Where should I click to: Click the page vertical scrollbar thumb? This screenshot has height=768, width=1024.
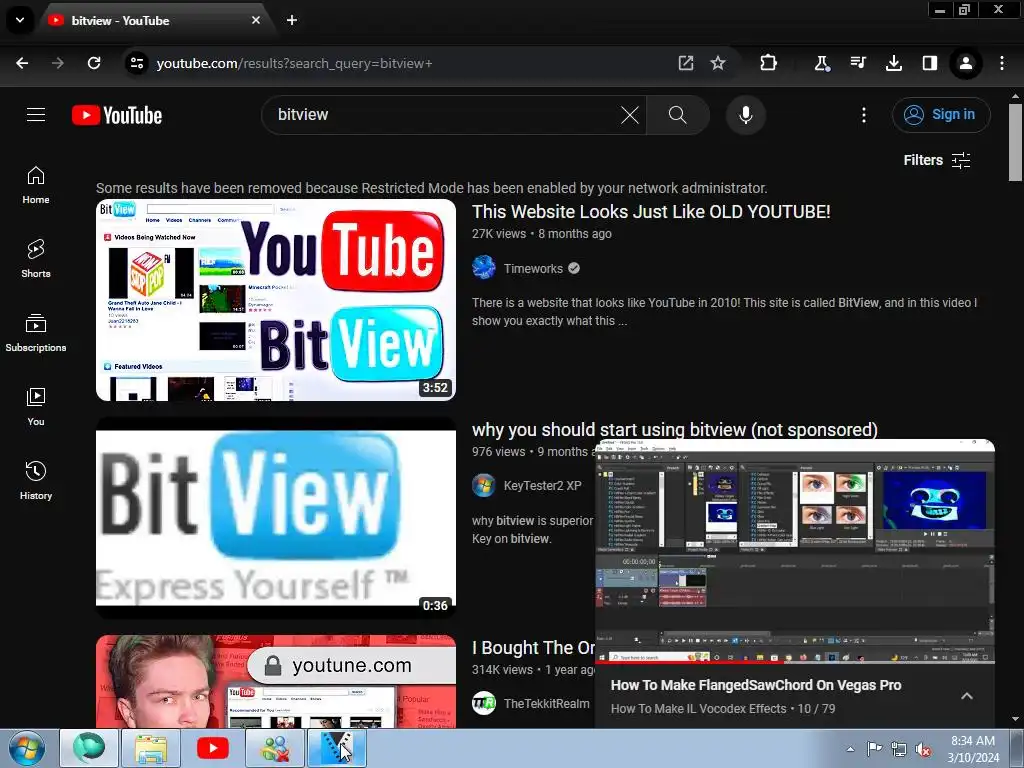1015,142
